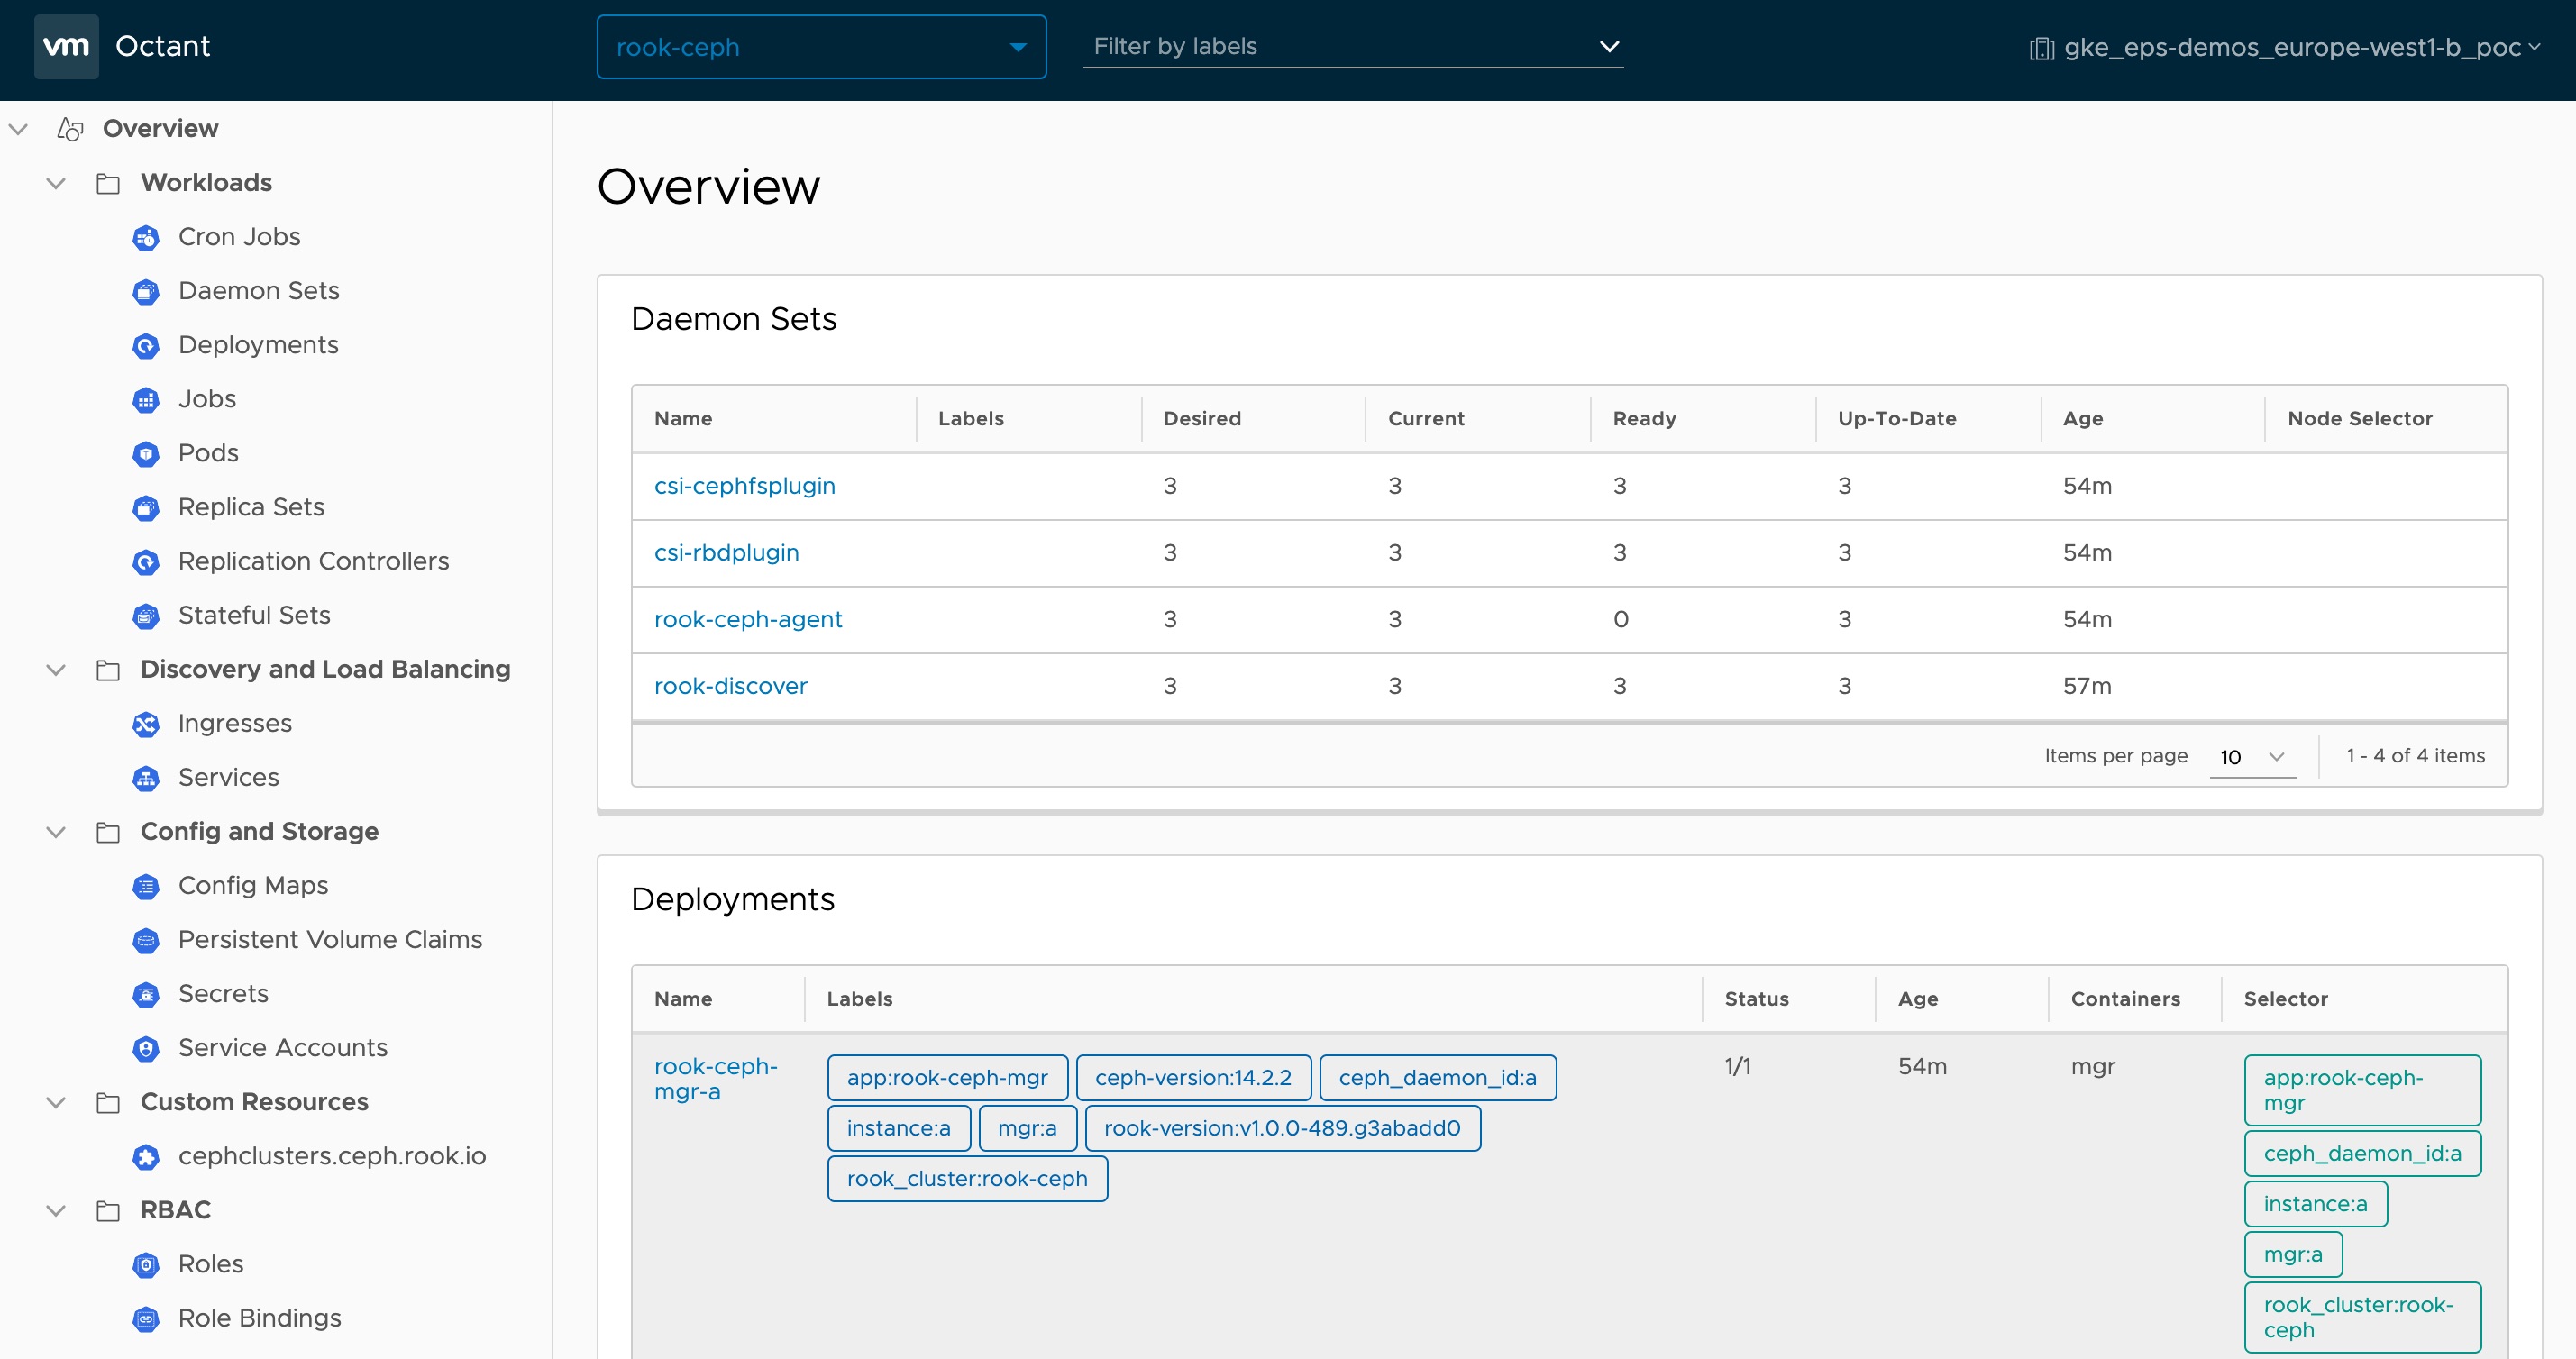Screen dimensions: 2576x1359
Task: Click the Service Accounts shield icon
Action: 146,1048
